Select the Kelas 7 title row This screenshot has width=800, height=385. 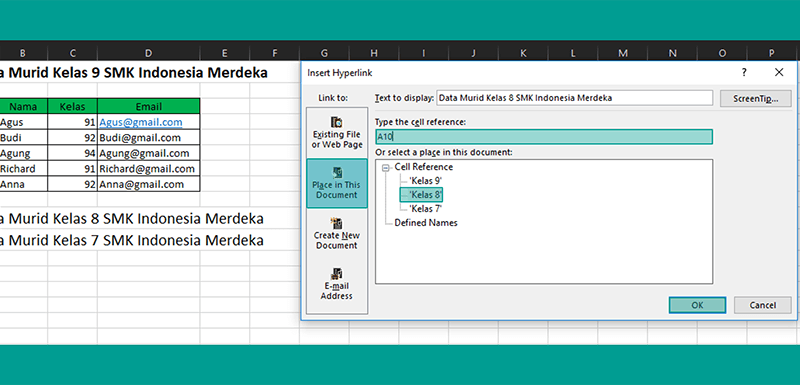pos(132,240)
